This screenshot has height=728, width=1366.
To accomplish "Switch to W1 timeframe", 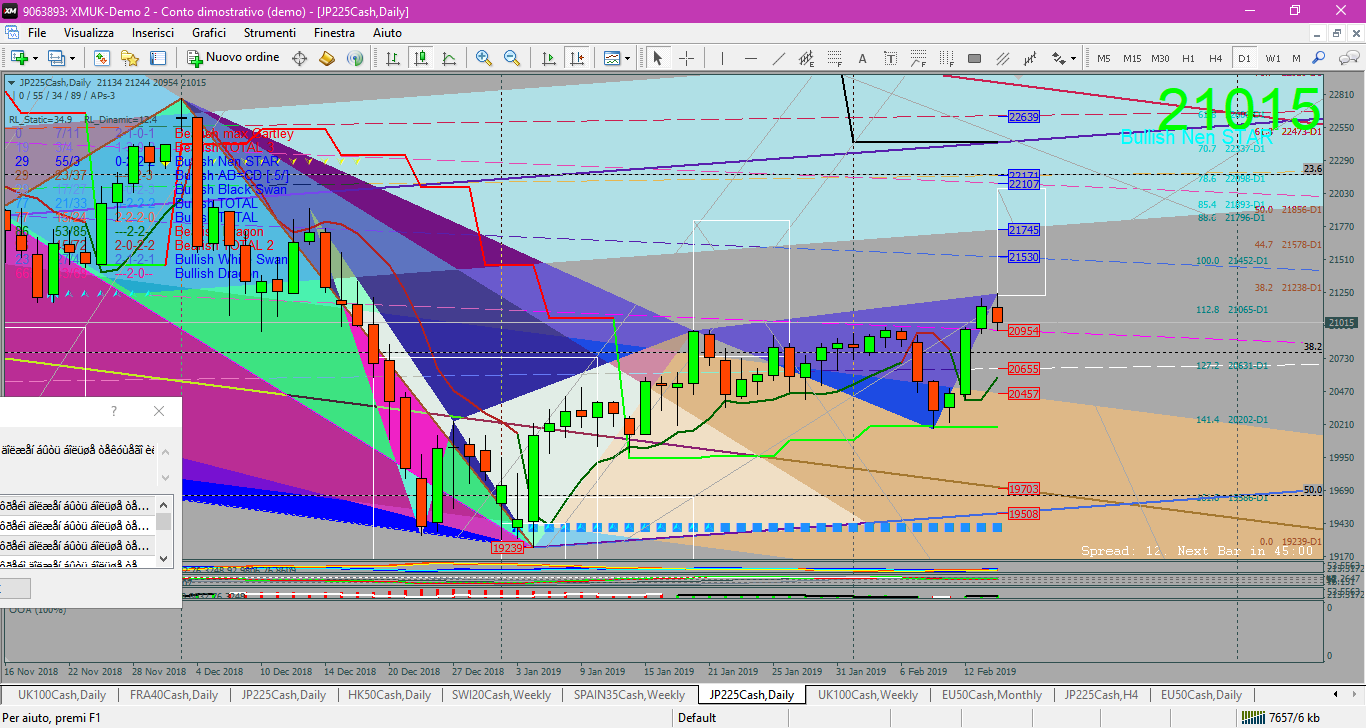I will point(1272,58).
